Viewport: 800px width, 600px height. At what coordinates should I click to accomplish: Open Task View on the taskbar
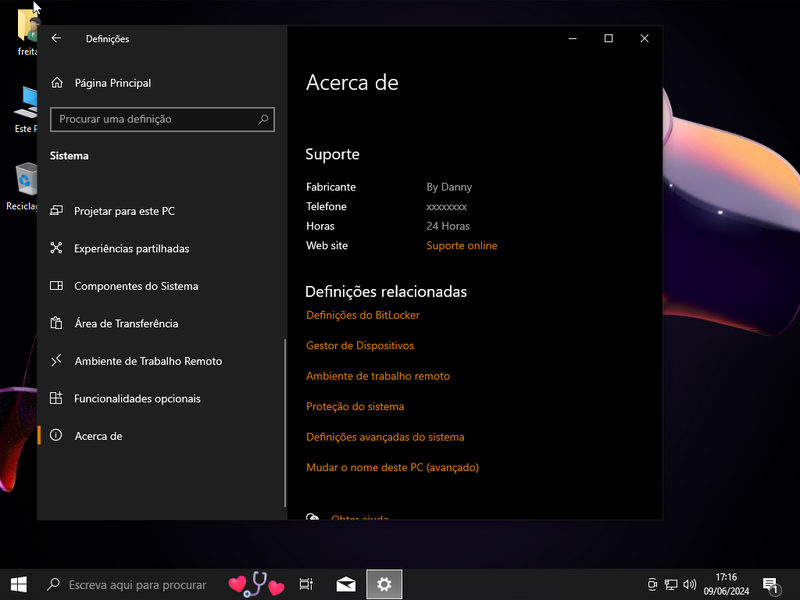[x=306, y=584]
